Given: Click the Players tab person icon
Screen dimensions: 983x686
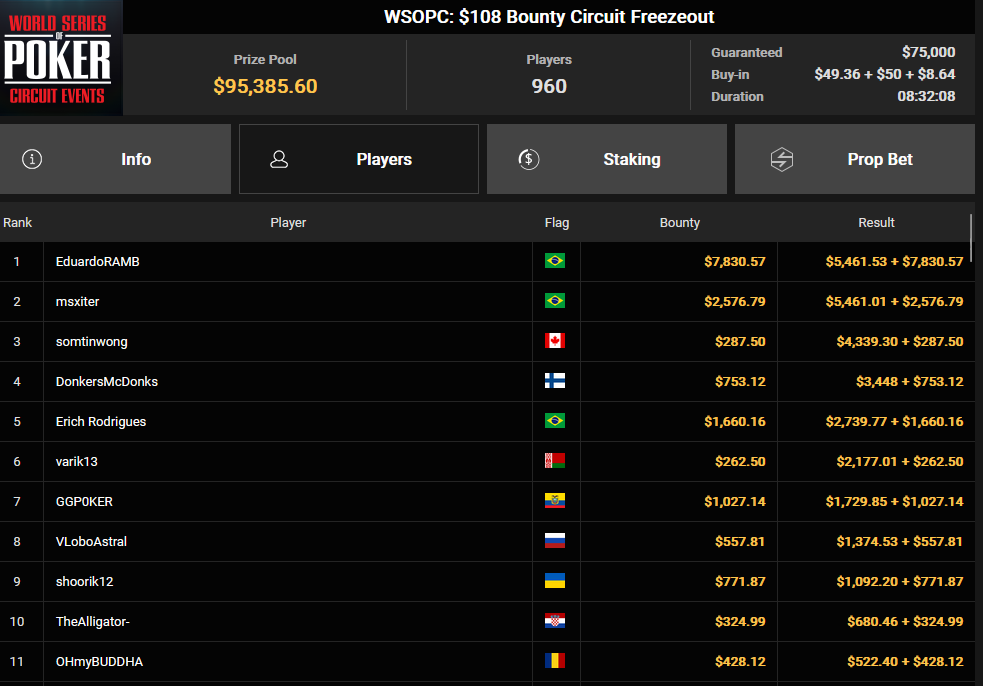Looking at the screenshot, I should tap(279, 159).
